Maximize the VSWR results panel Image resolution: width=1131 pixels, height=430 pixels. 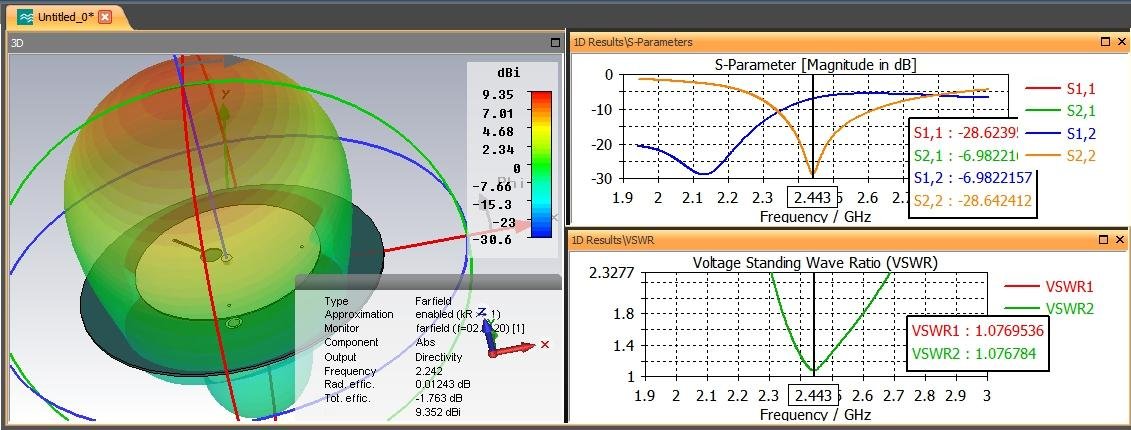coord(1105,240)
